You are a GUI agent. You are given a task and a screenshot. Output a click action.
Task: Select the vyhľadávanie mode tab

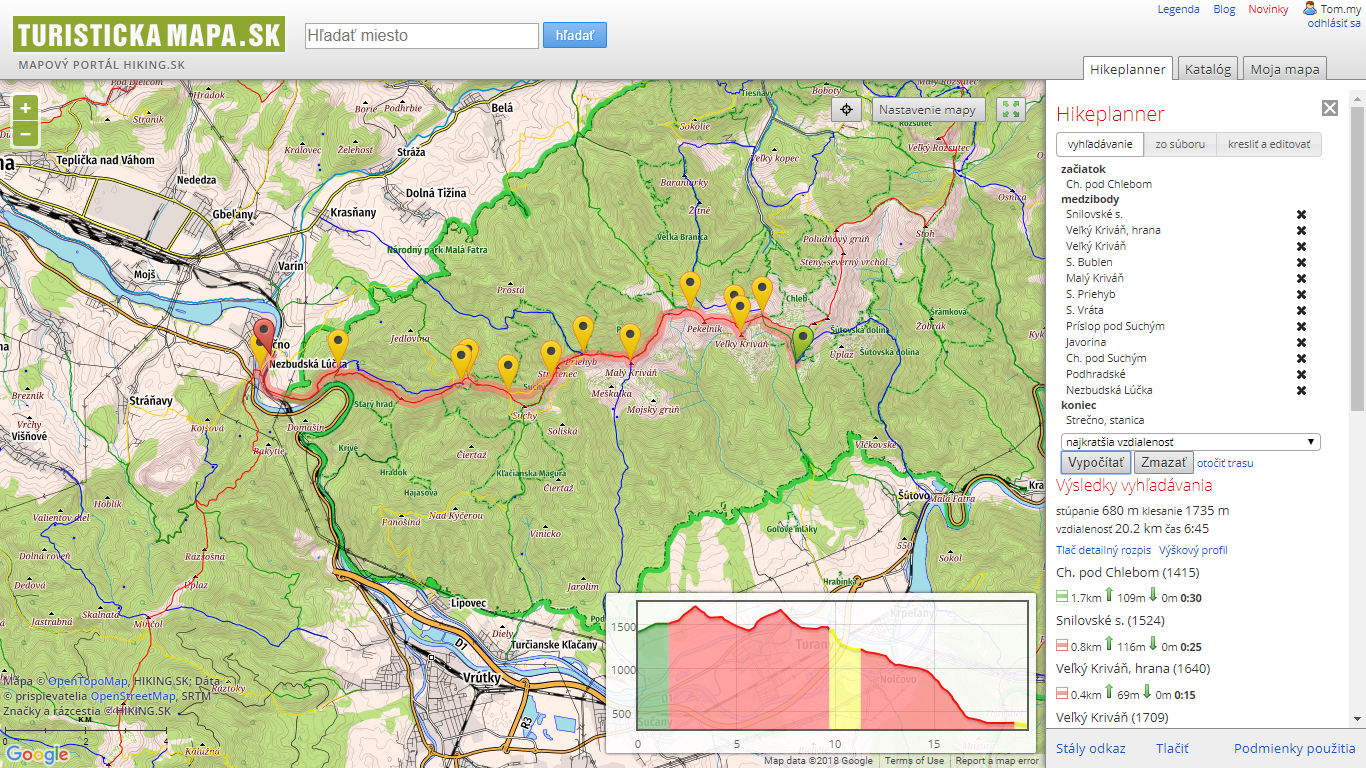pos(1100,144)
